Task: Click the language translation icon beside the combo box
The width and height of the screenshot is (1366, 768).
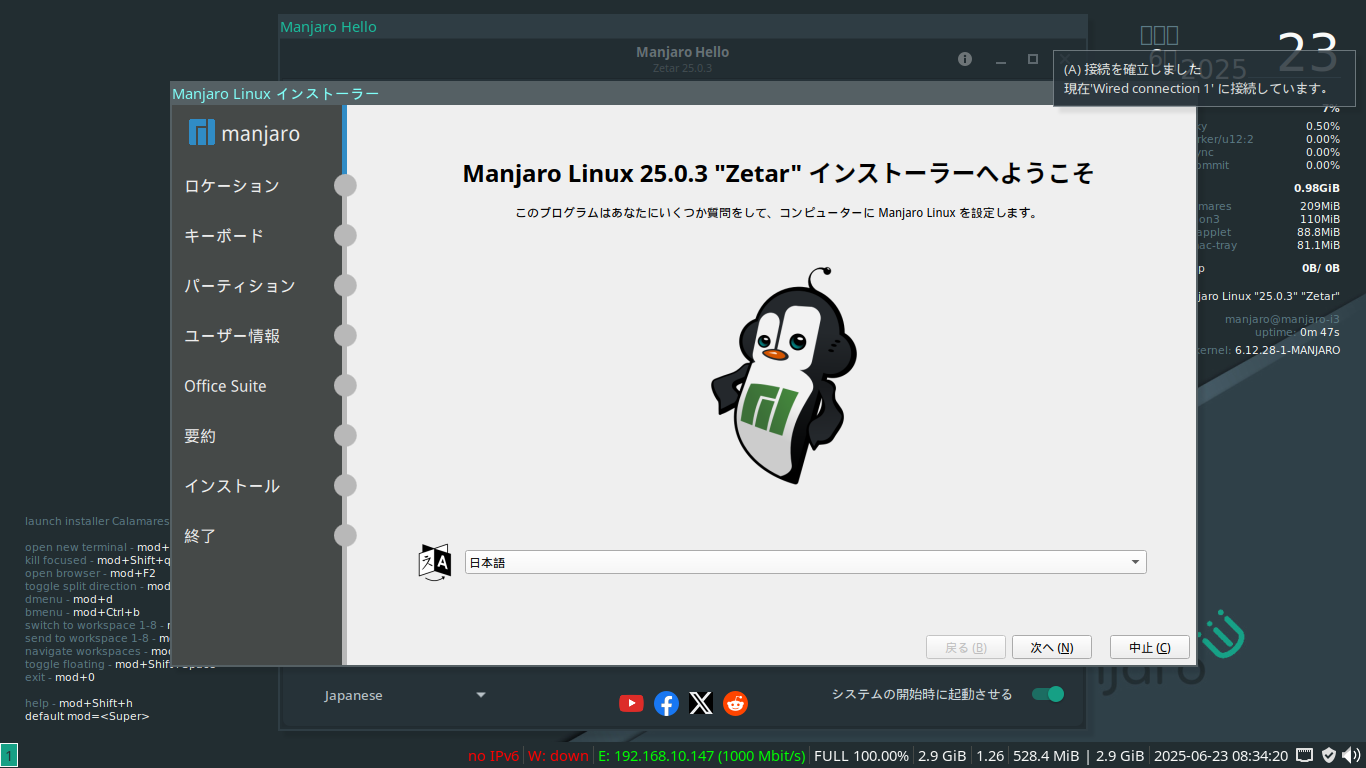Action: pyautogui.click(x=435, y=562)
